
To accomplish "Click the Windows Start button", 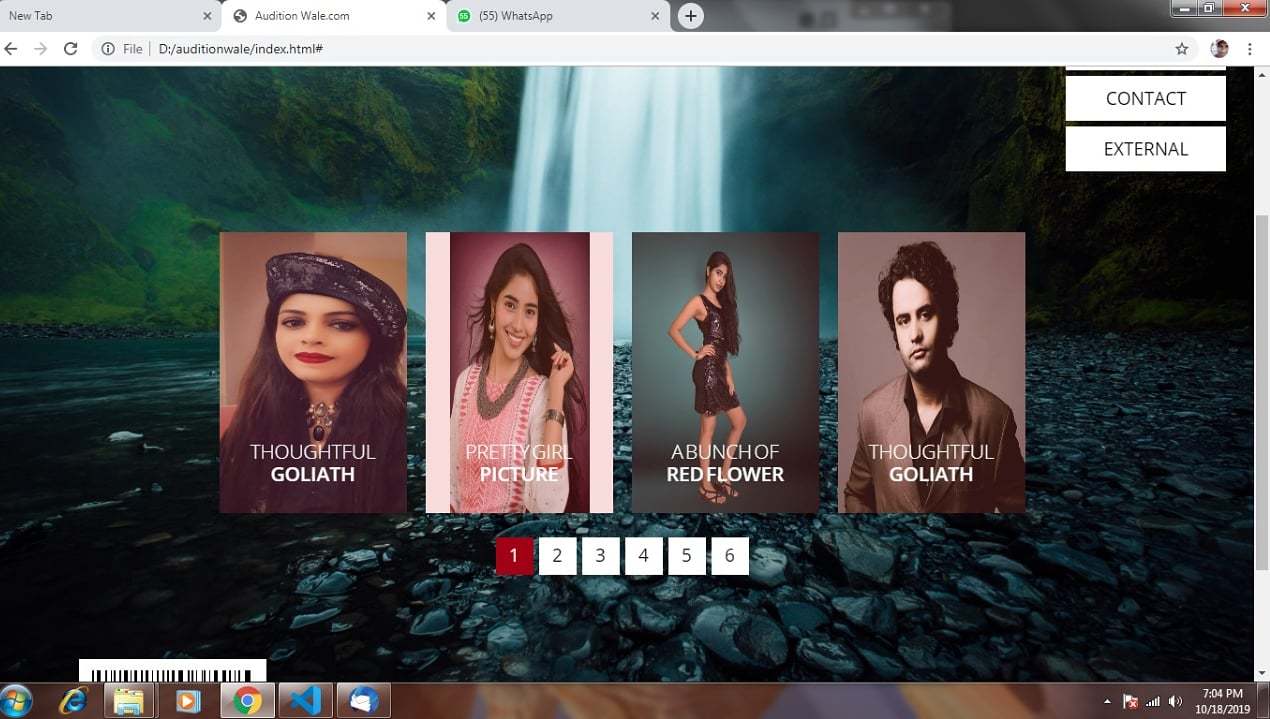I will (17, 701).
